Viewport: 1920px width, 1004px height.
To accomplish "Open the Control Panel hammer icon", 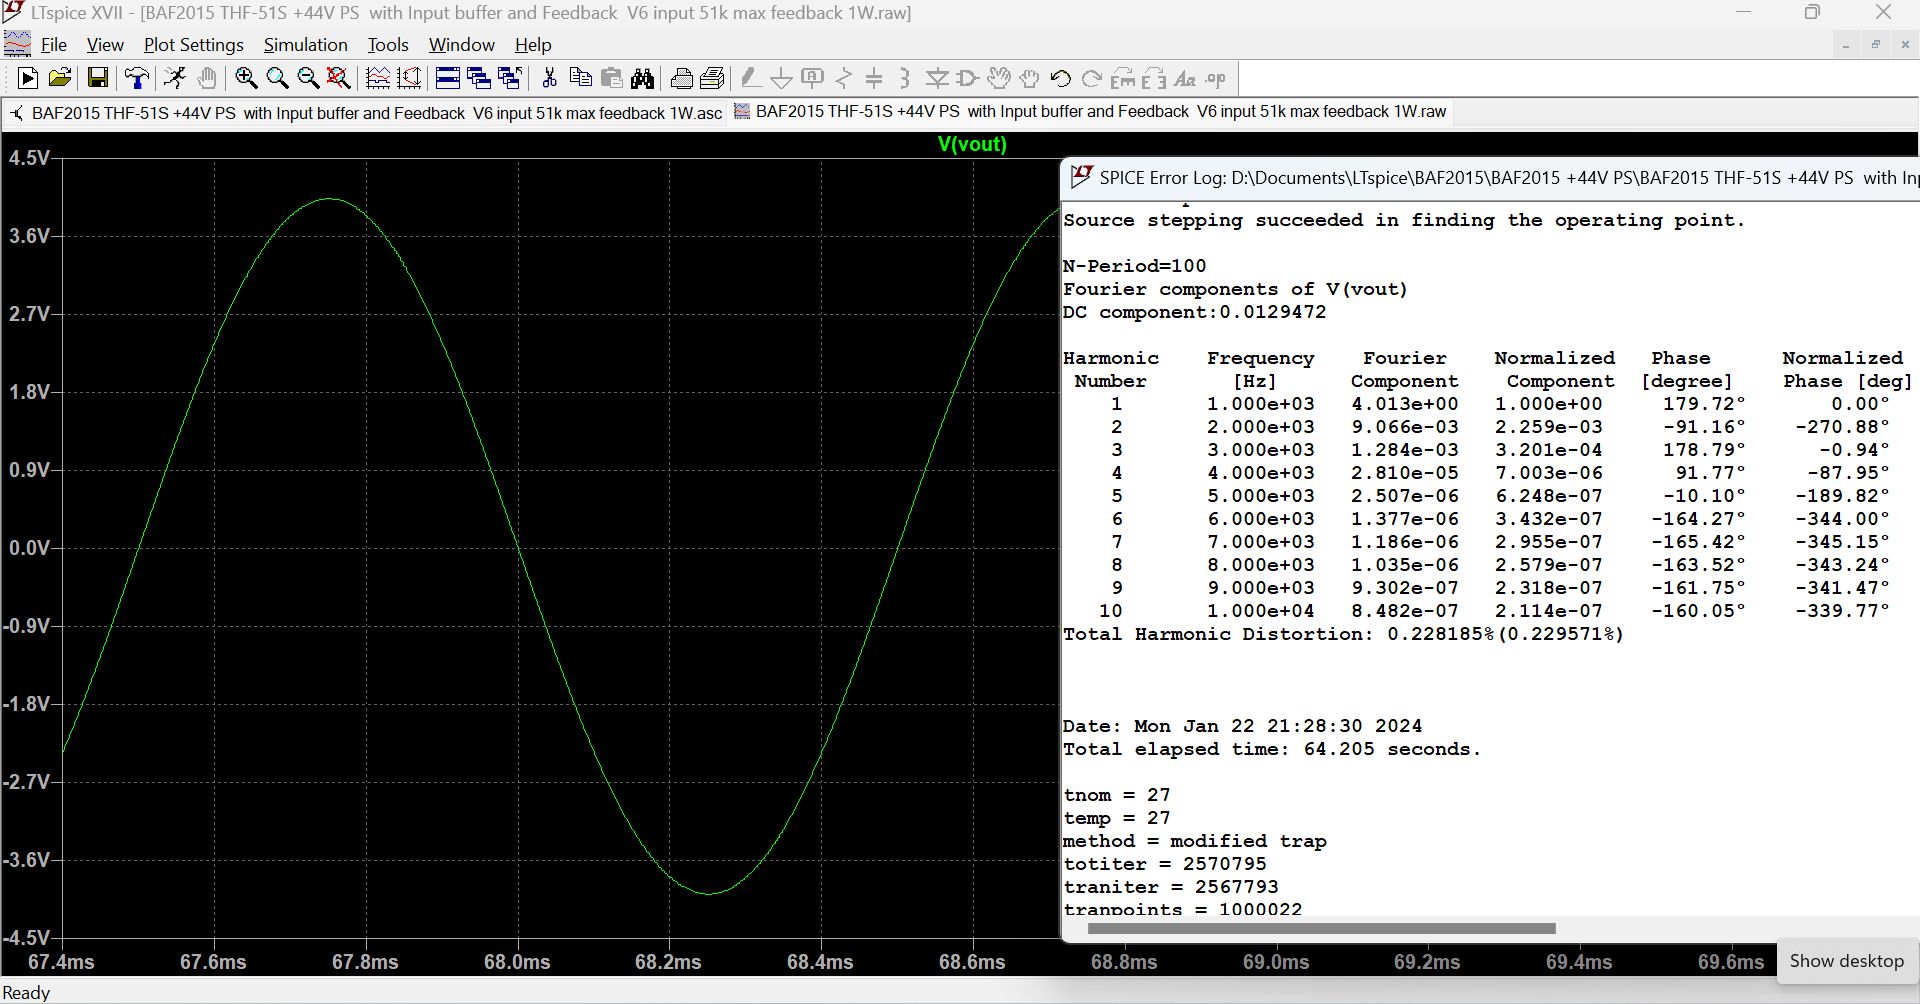I will tap(136, 78).
